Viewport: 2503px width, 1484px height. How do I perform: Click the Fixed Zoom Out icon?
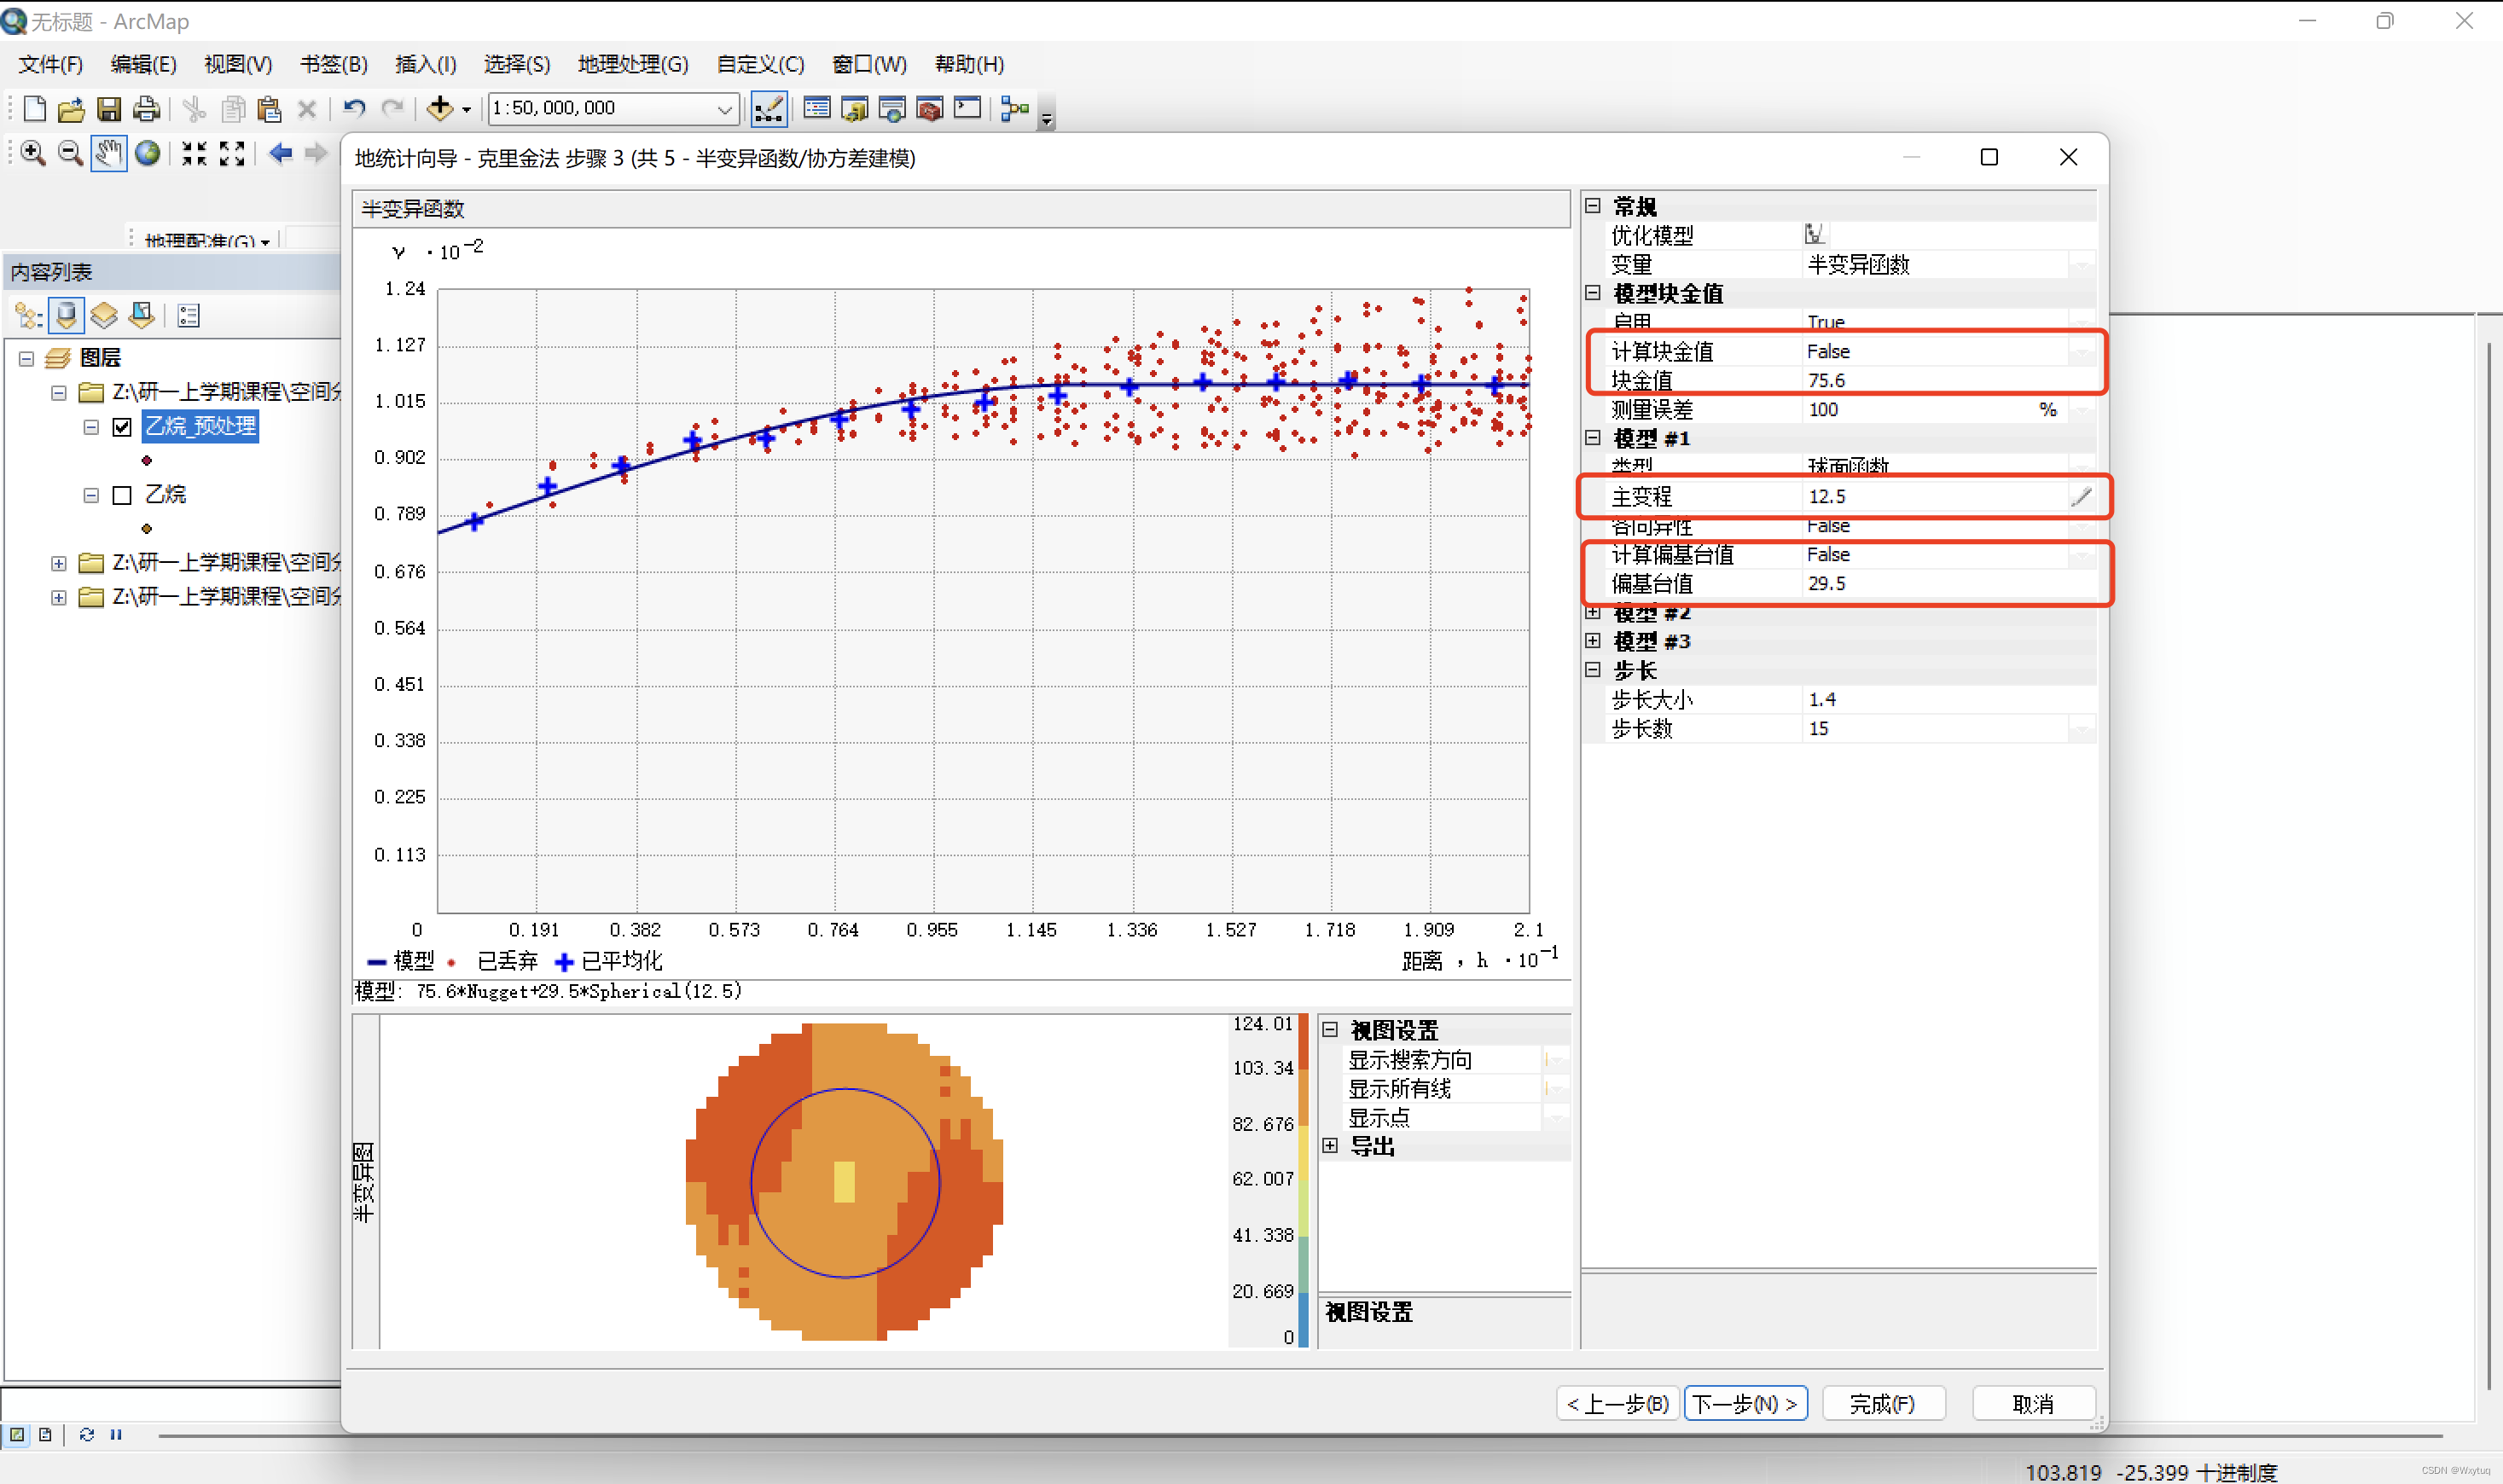232,153
